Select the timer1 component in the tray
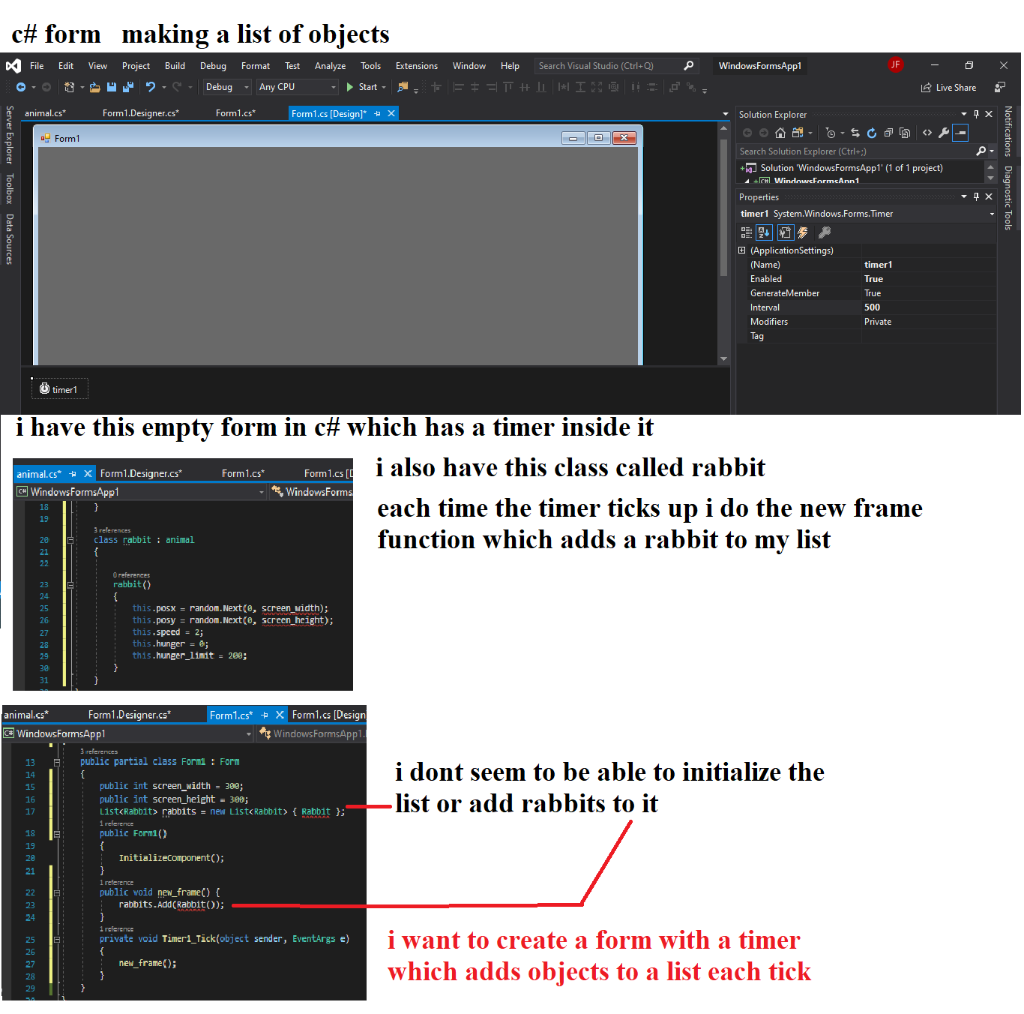Screen dimensions: 1024x1014 [60, 388]
